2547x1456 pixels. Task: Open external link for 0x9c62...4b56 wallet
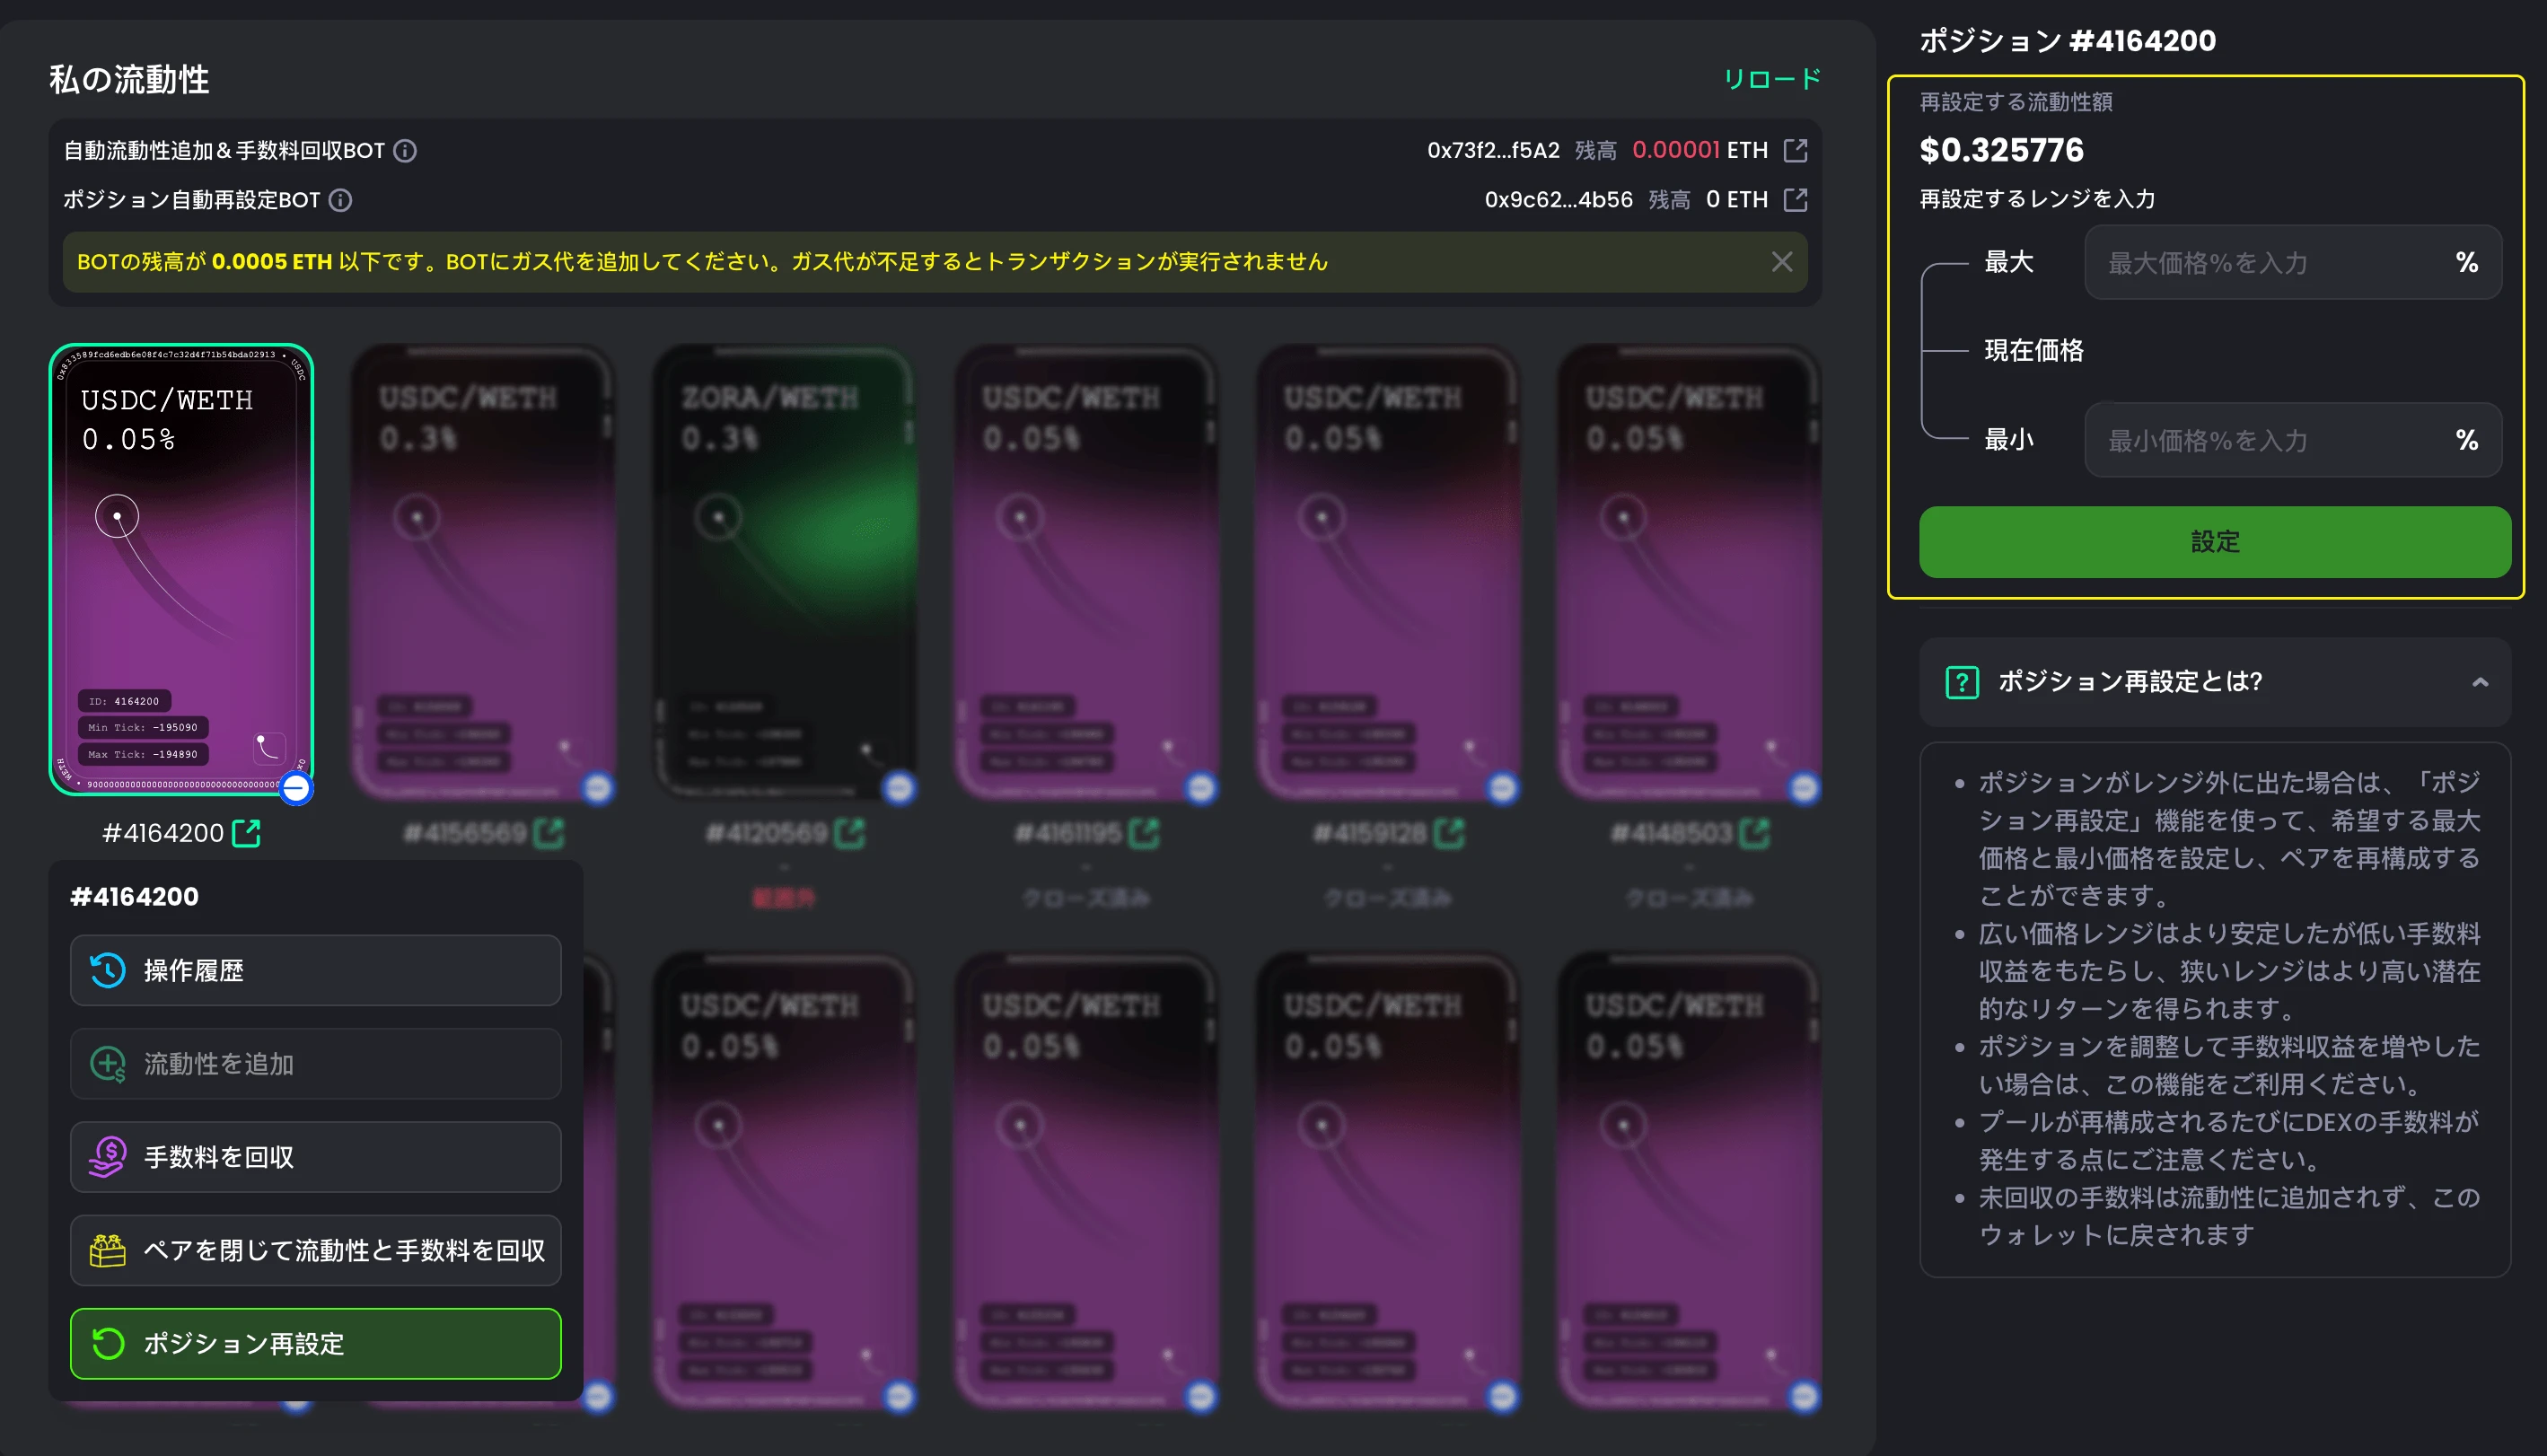point(1796,200)
